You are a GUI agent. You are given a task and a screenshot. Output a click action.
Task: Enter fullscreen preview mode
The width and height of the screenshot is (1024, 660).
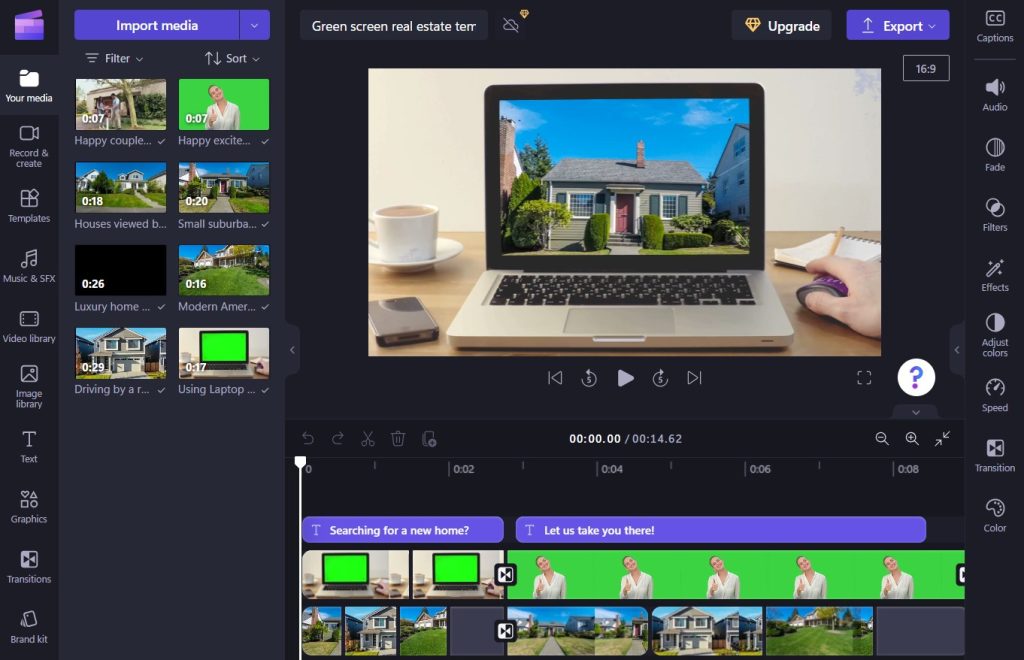tap(864, 377)
